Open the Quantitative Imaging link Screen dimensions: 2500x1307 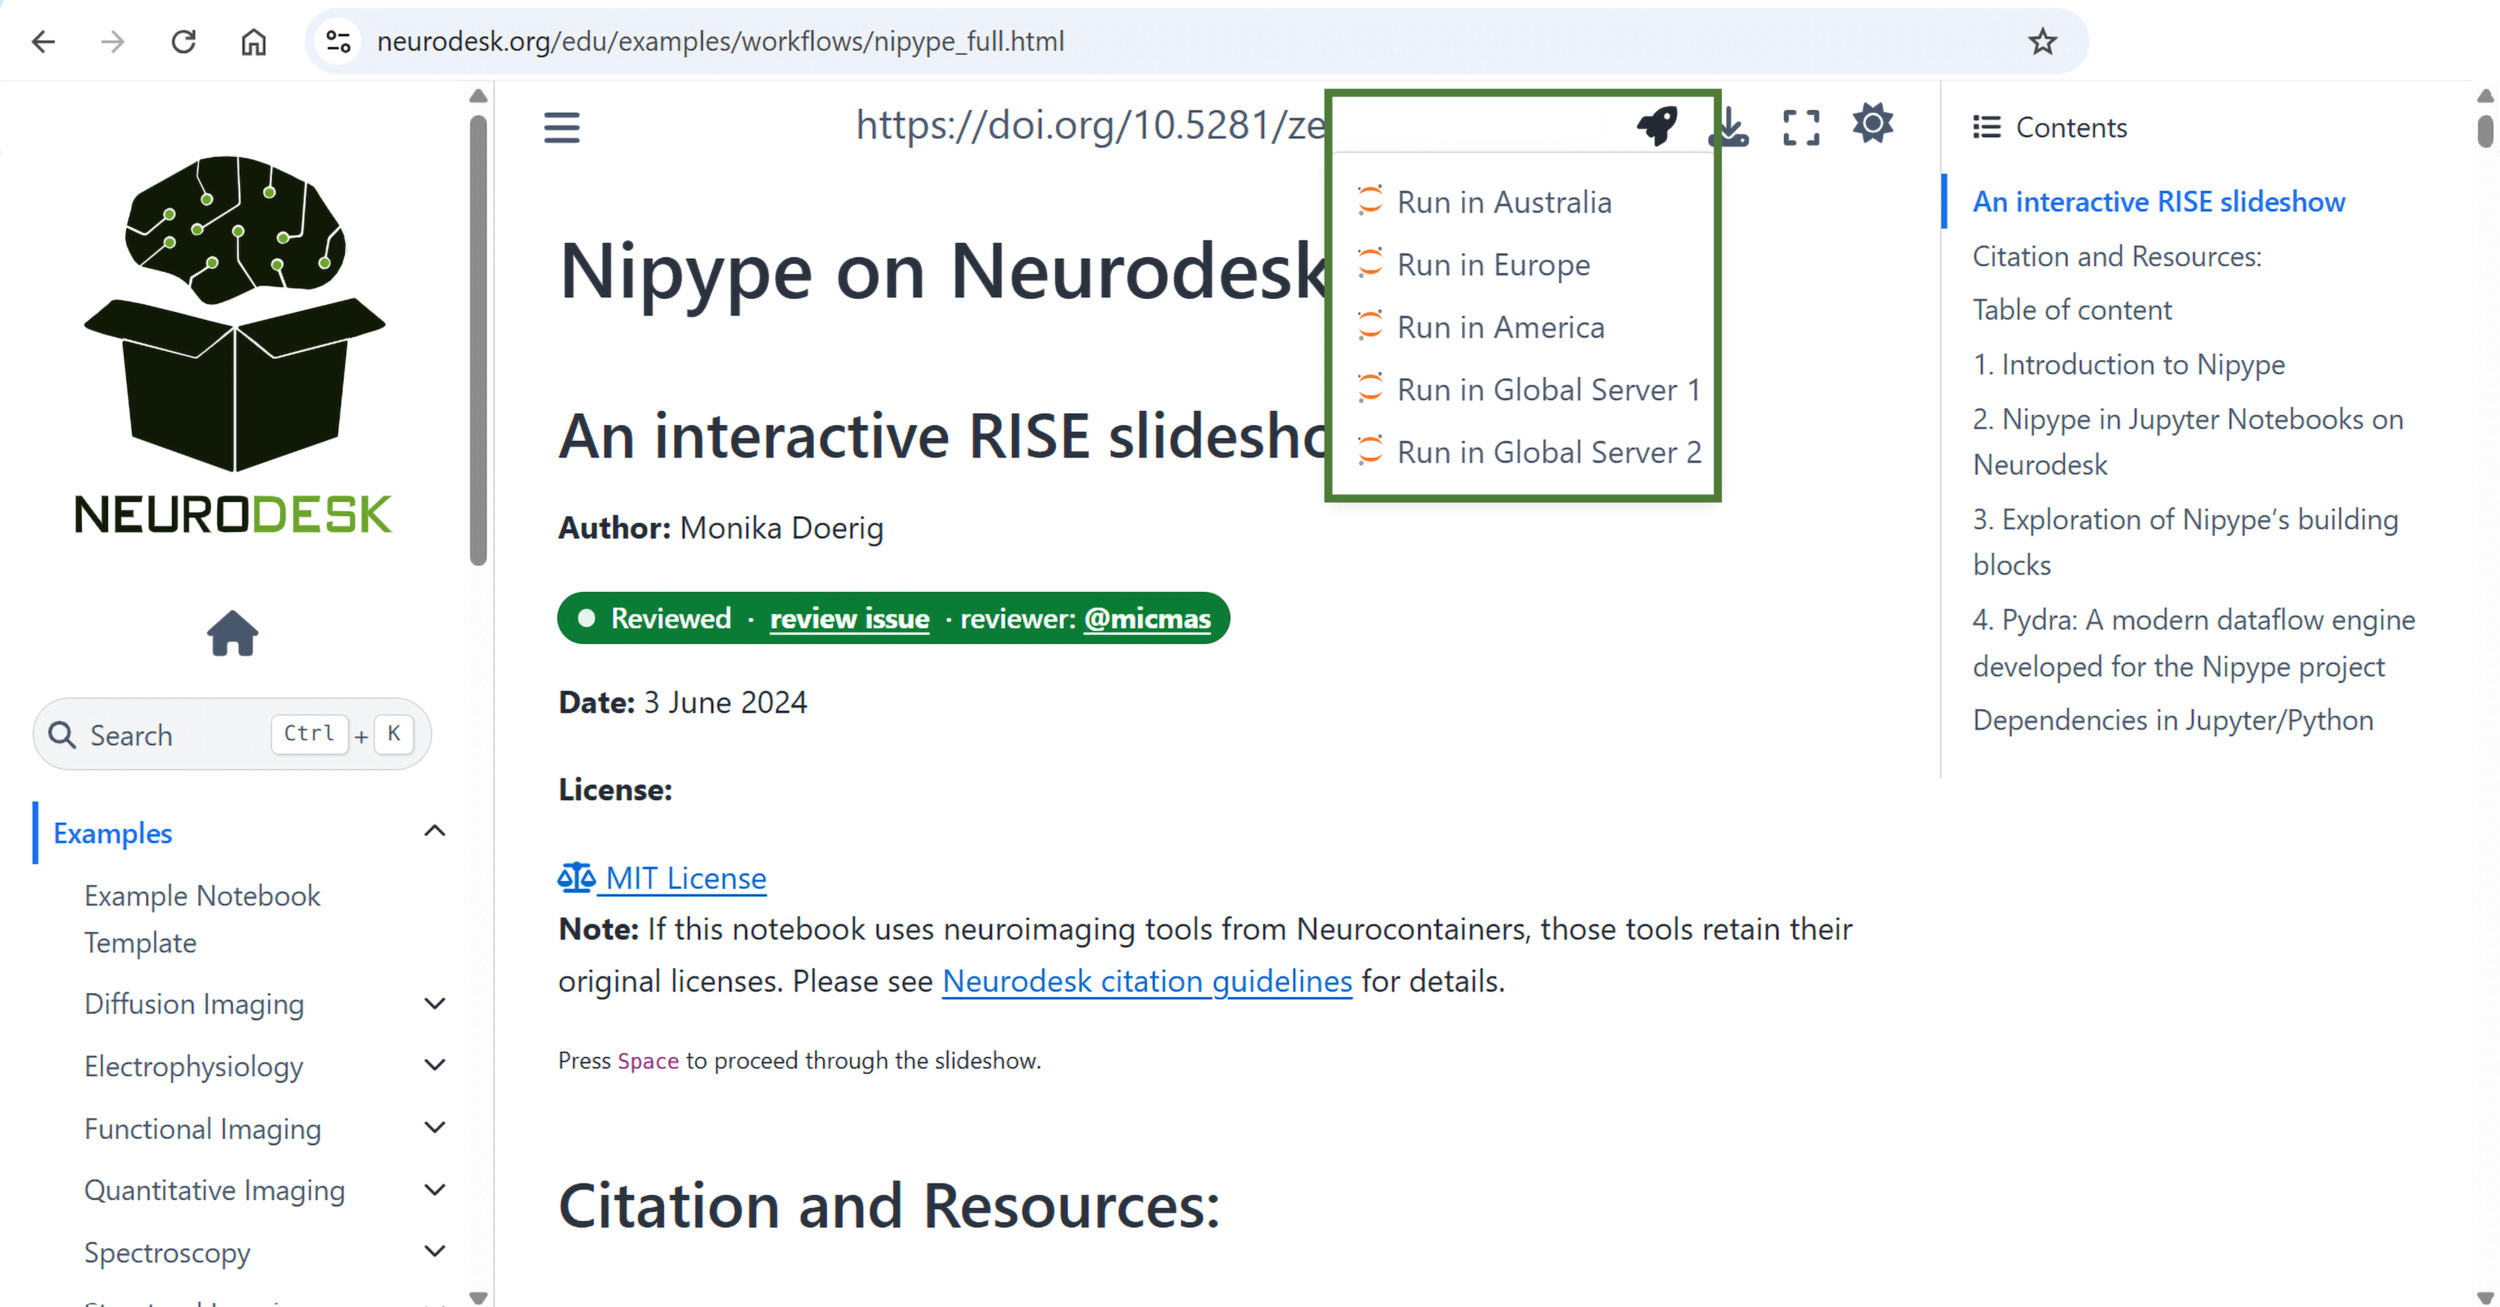(x=215, y=1191)
